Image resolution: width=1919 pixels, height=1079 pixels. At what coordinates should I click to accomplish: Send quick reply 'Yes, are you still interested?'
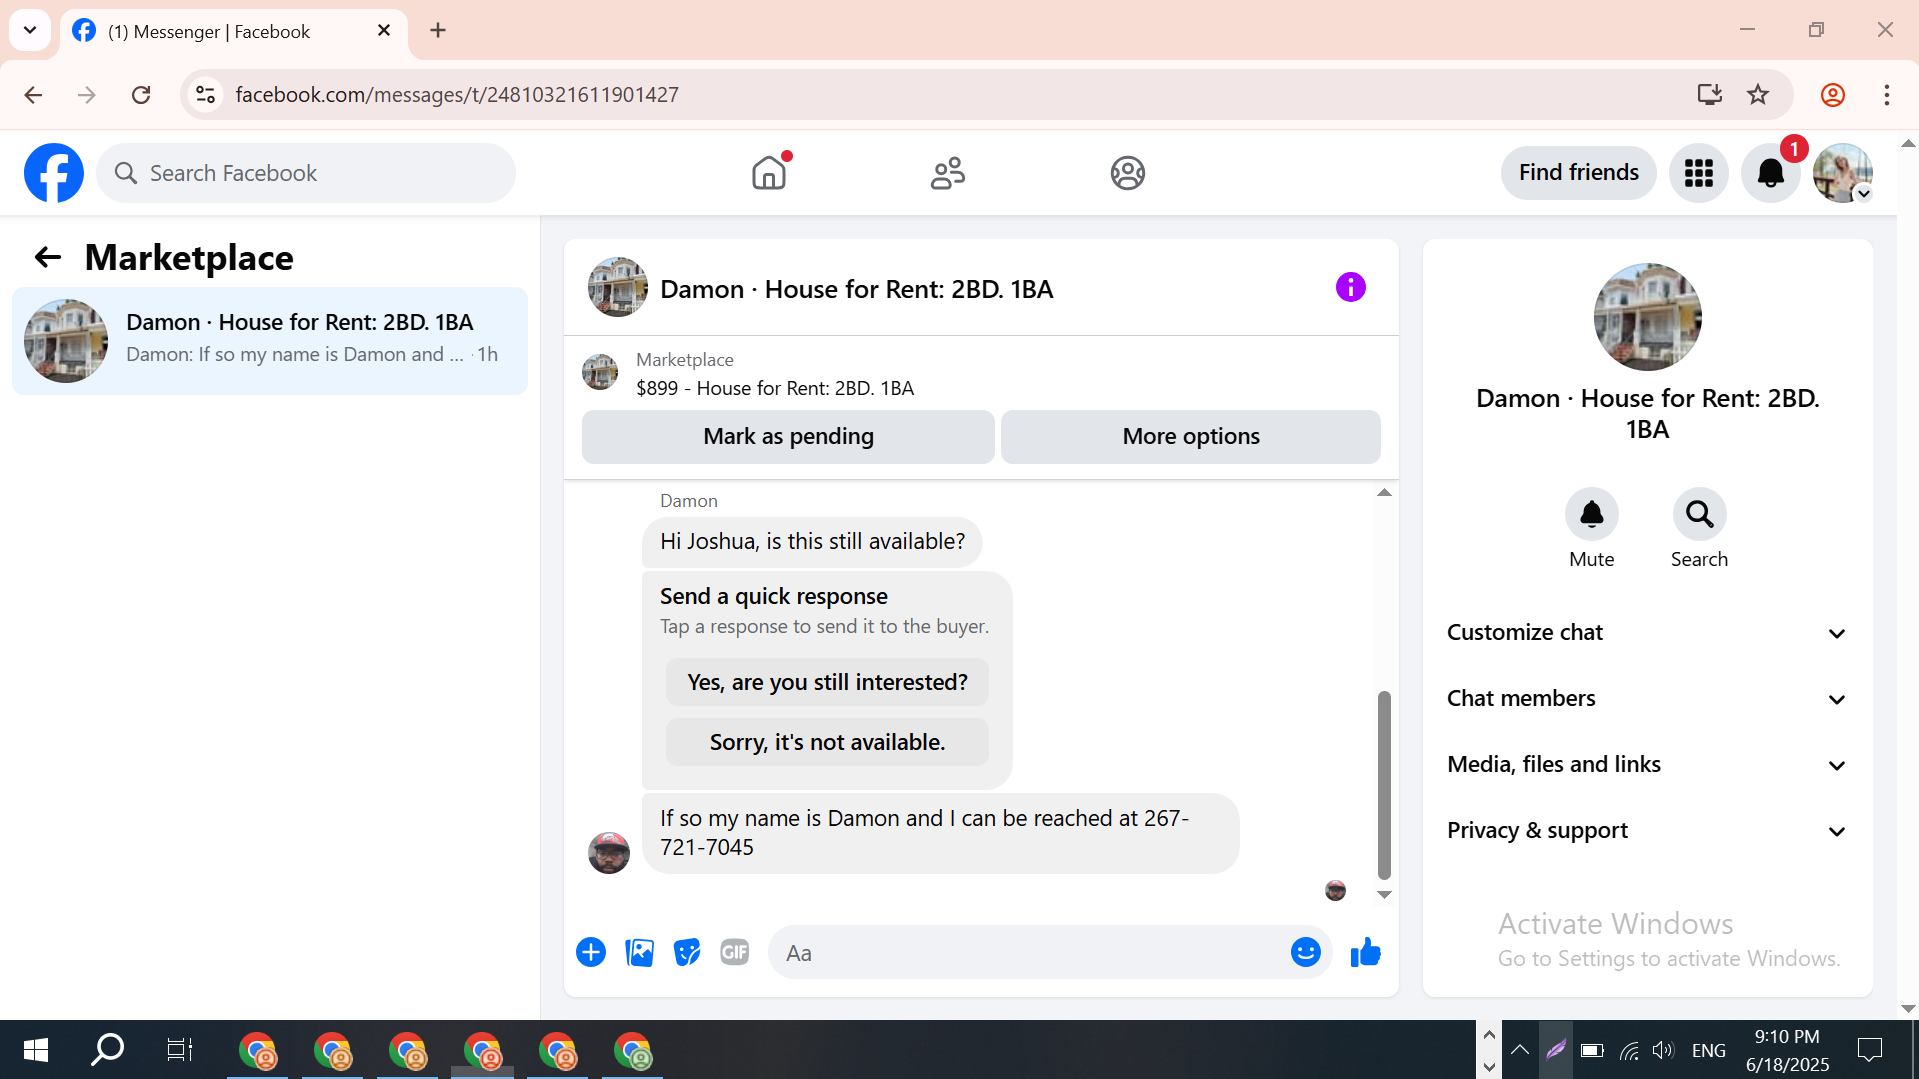pos(827,682)
